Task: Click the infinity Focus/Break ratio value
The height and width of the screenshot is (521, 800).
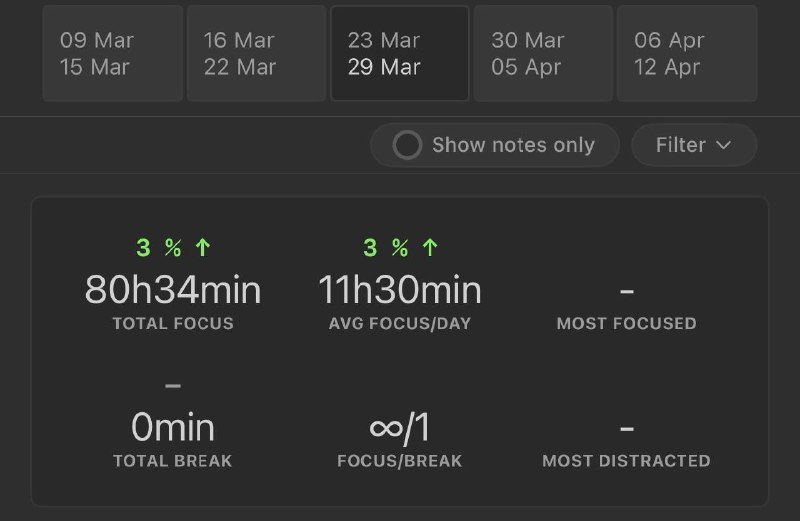Action: (x=400, y=428)
